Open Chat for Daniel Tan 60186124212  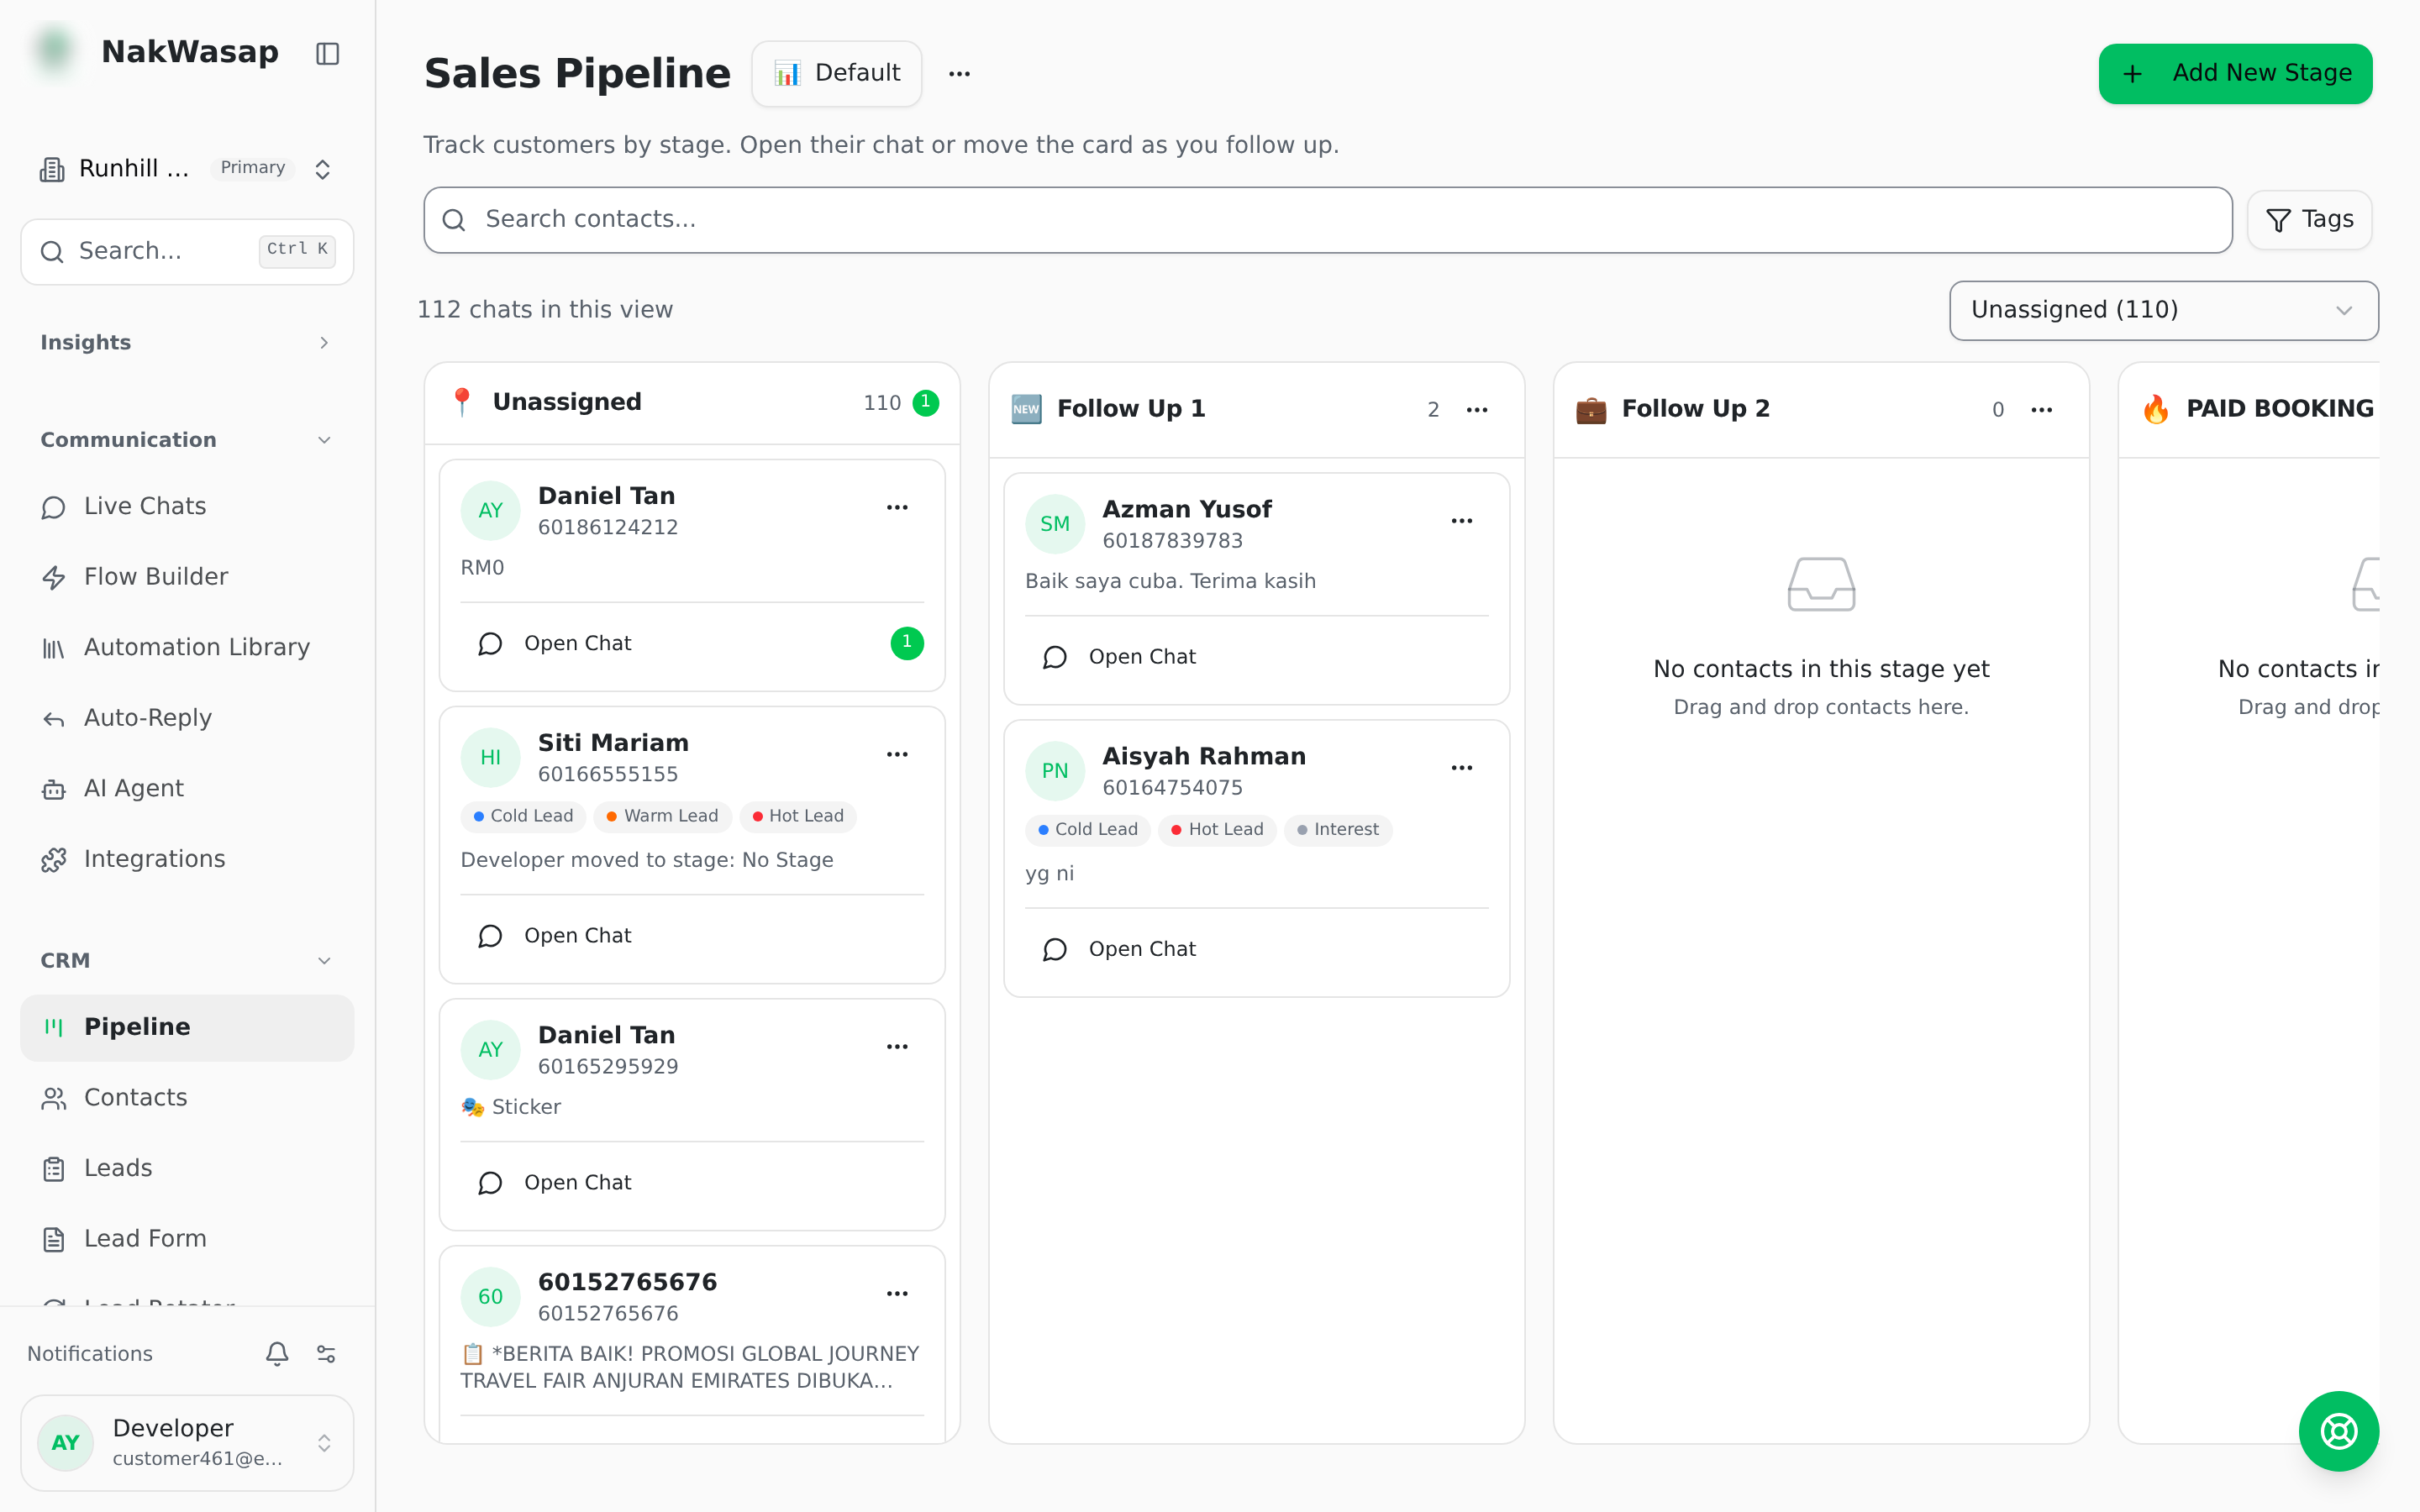[x=556, y=644]
